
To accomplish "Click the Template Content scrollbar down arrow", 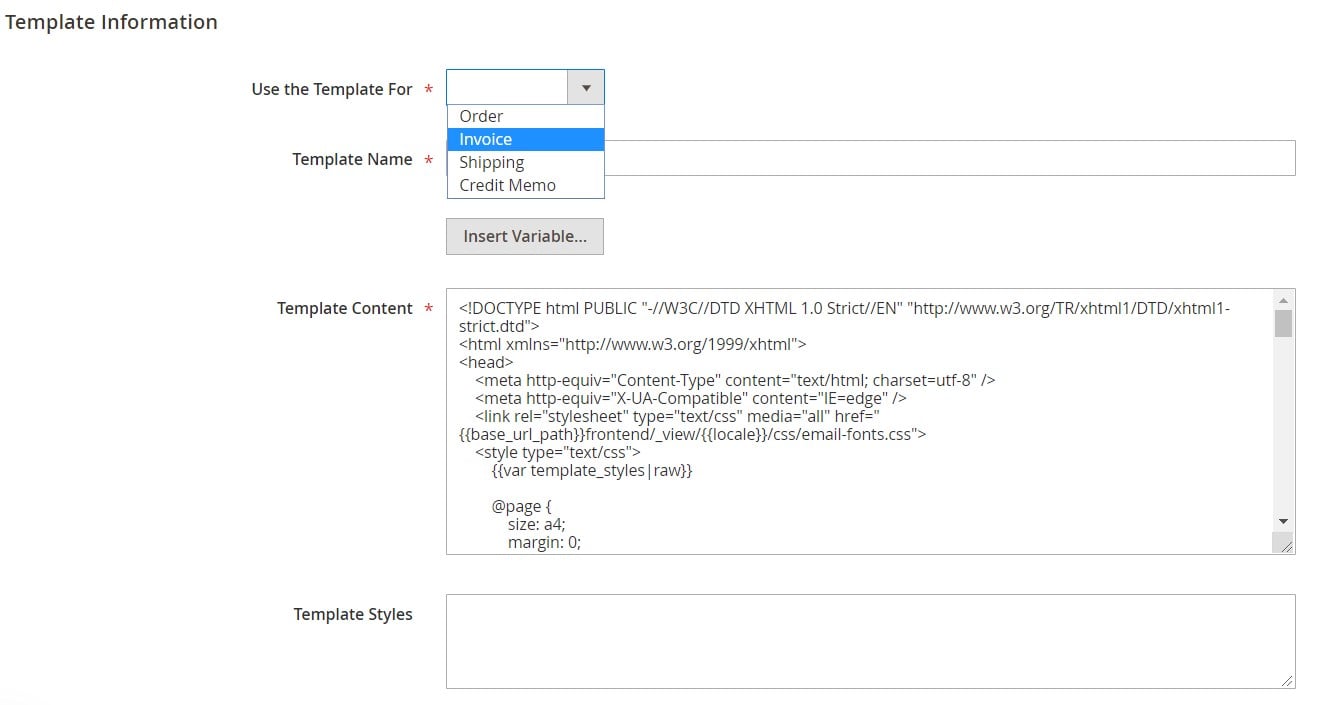I will tap(1283, 521).
